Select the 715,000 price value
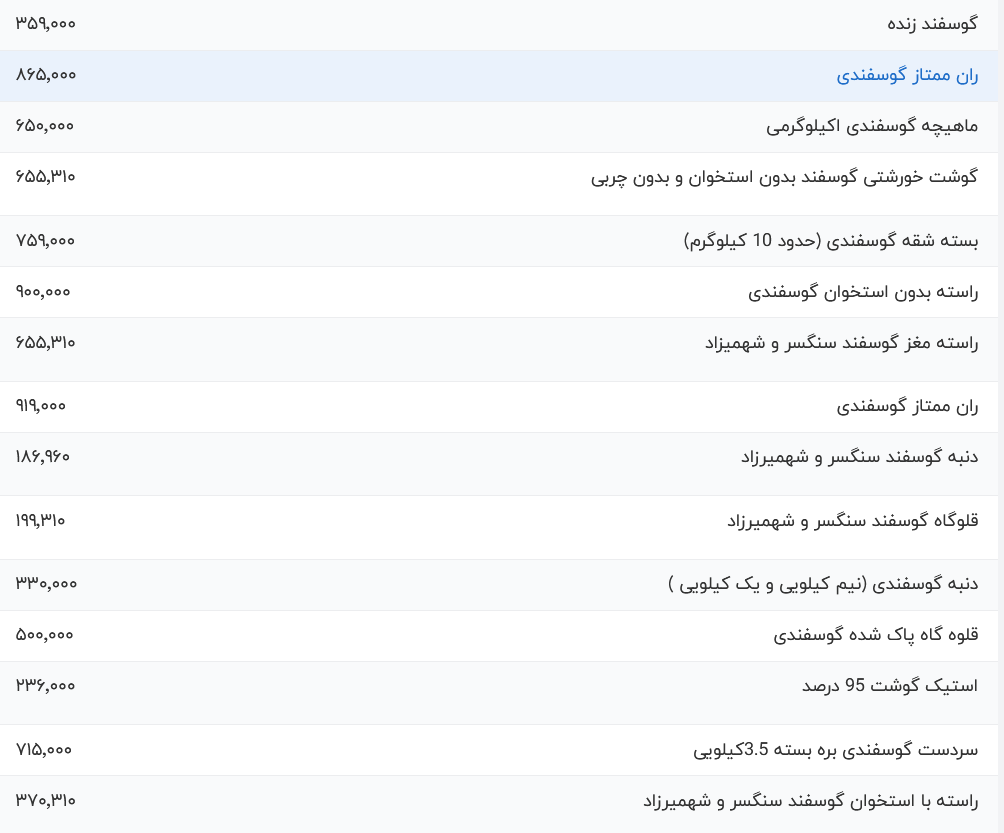1004x833 pixels. click(x=44, y=749)
